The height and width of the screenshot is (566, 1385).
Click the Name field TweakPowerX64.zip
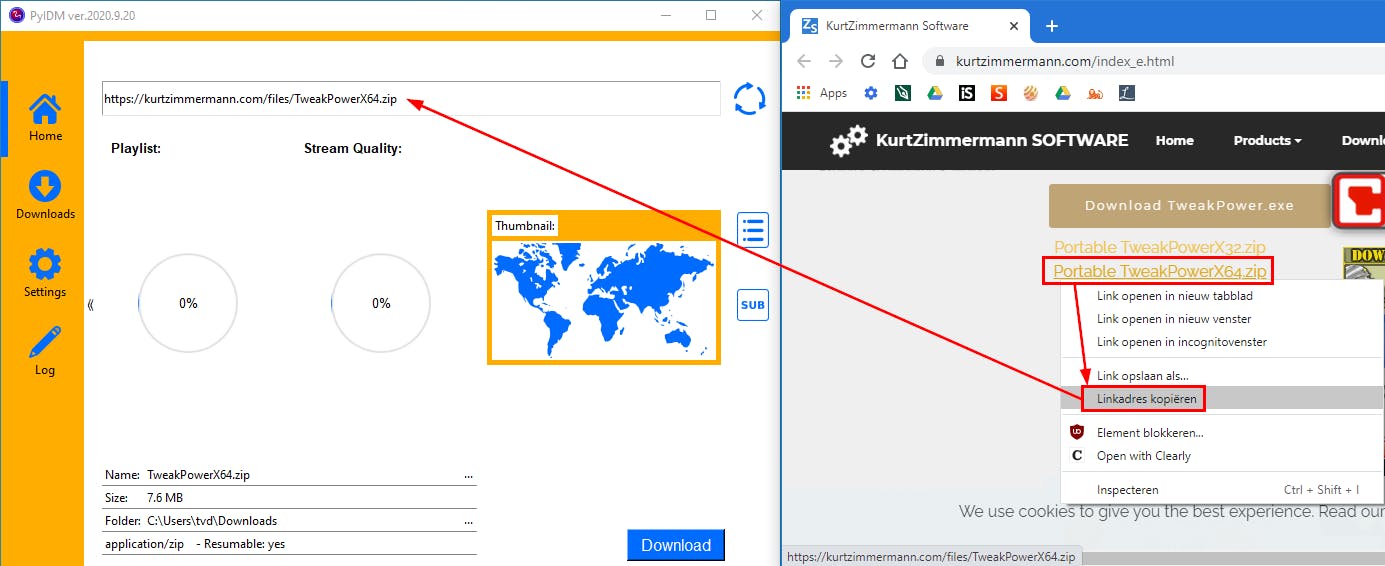[198, 475]
